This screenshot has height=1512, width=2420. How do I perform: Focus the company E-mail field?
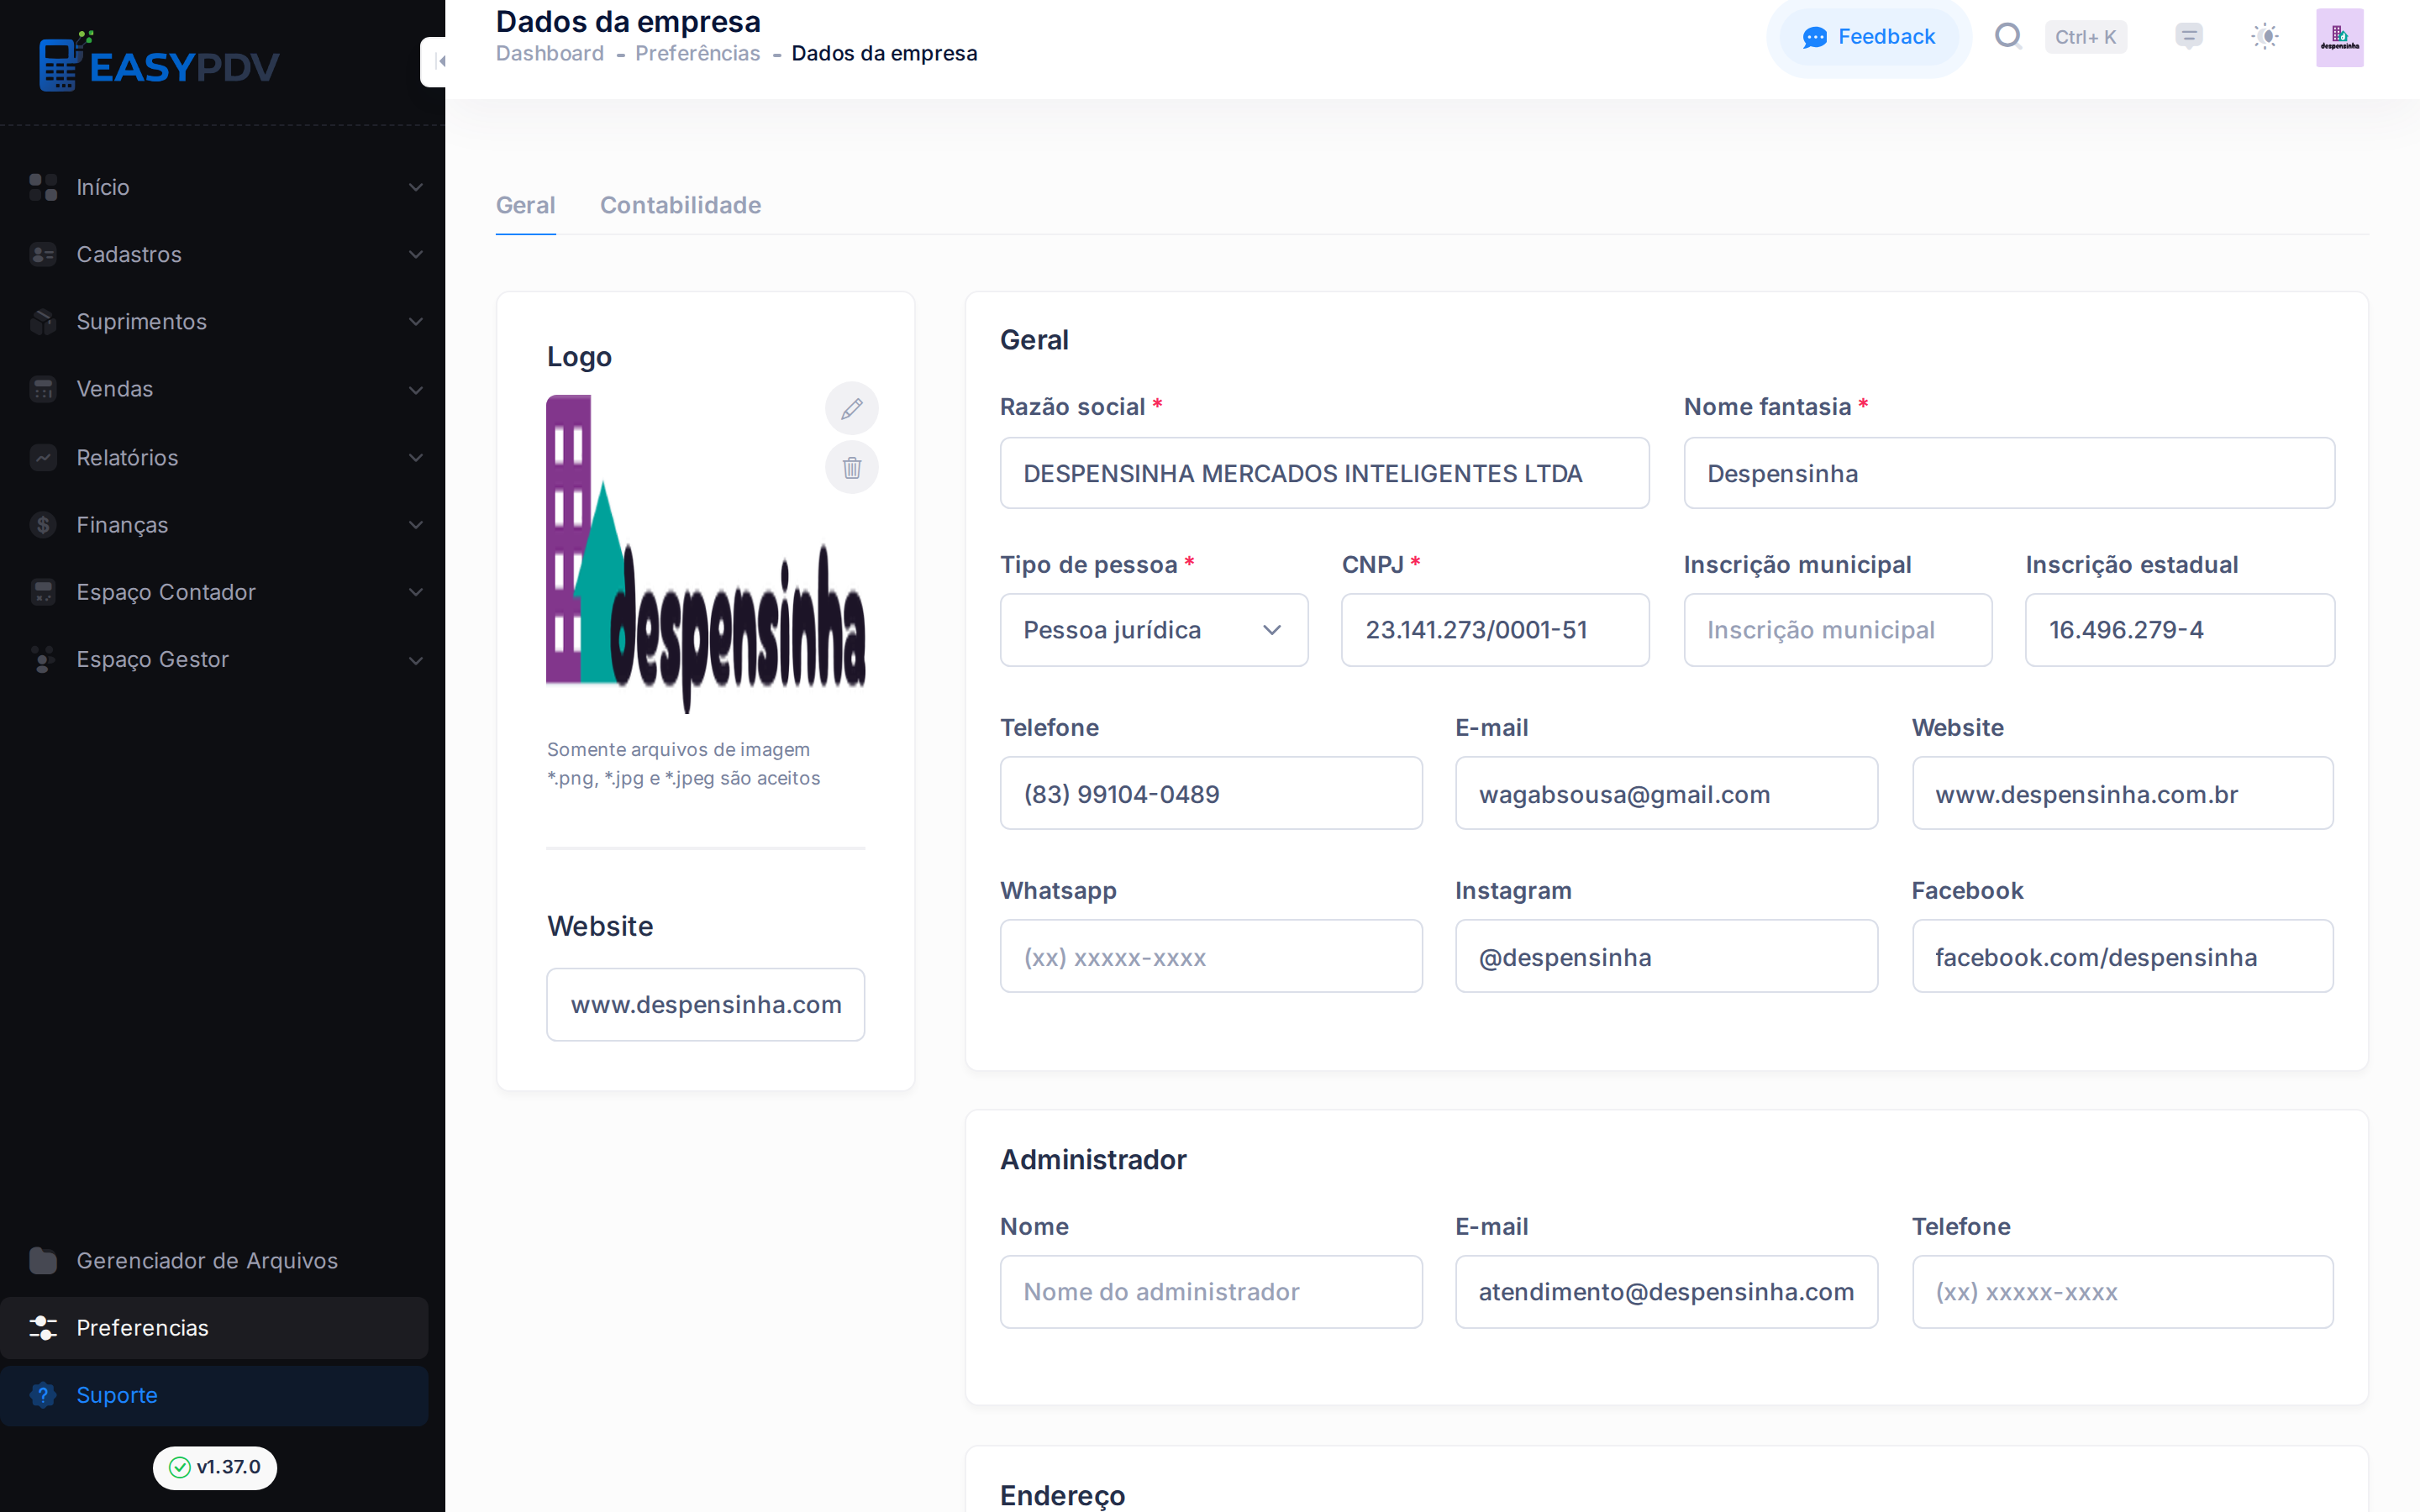[1666, 793]
